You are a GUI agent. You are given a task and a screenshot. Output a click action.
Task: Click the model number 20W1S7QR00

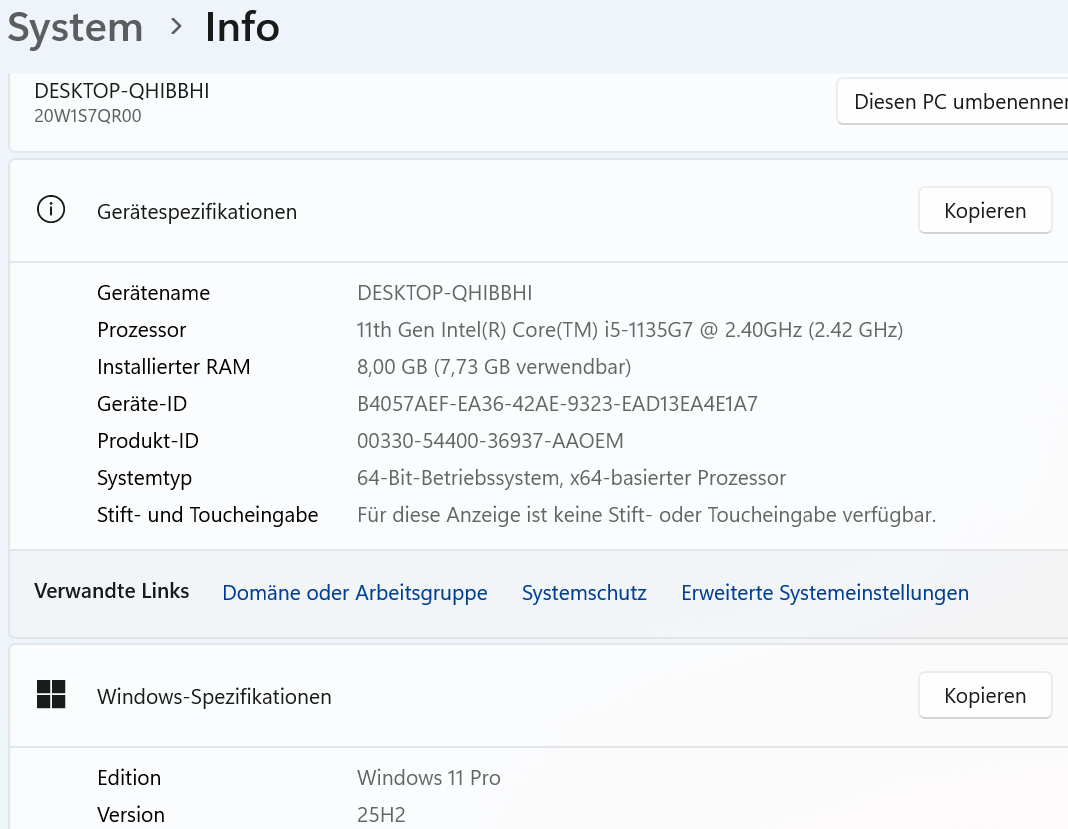tap(88, 116)
